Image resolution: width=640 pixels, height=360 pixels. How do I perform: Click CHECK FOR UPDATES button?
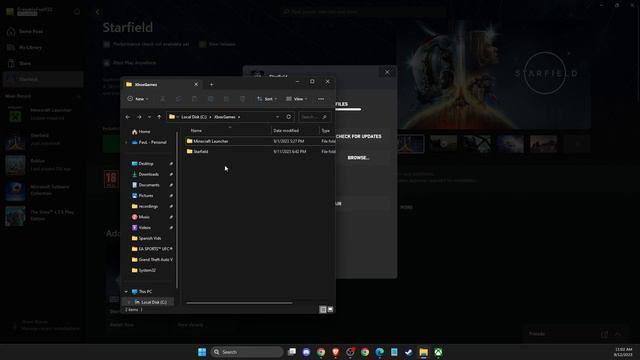(x=358, y=136)
